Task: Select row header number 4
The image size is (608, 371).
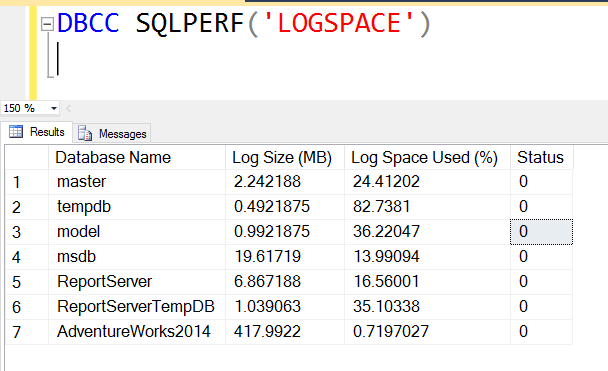Action: [x=27, y=257]
